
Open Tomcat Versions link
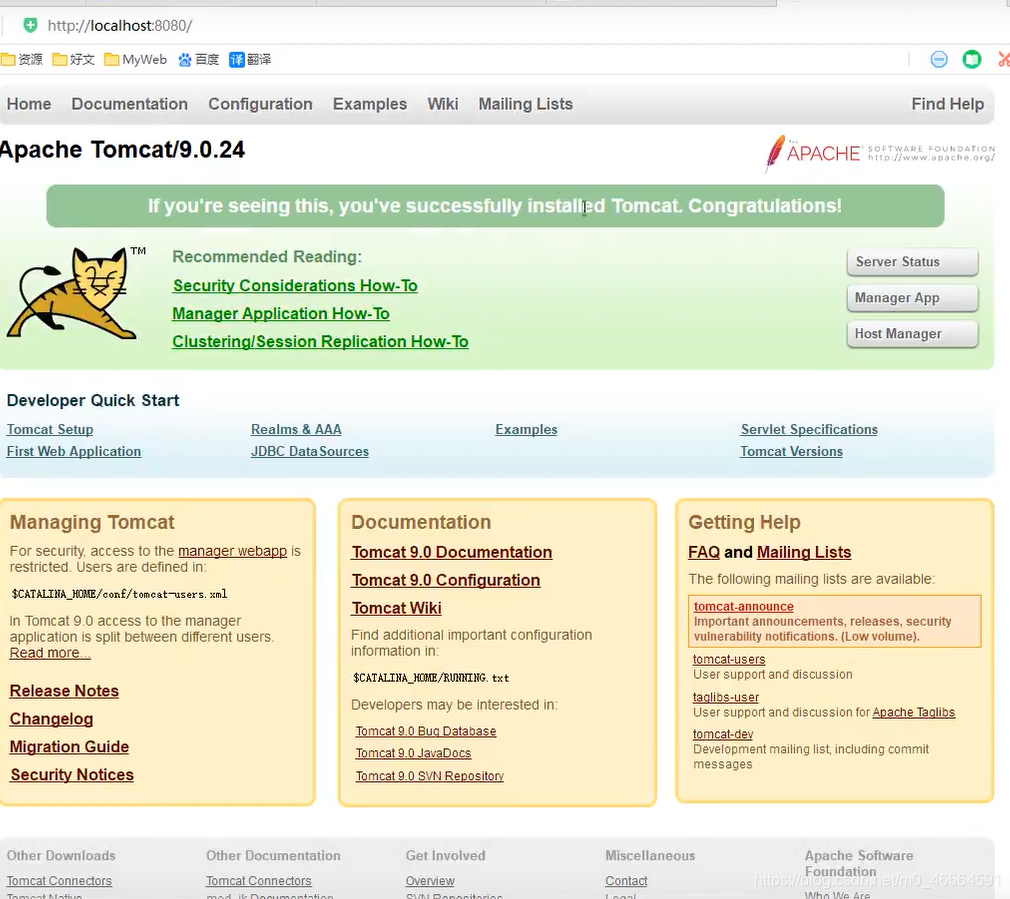791,451
